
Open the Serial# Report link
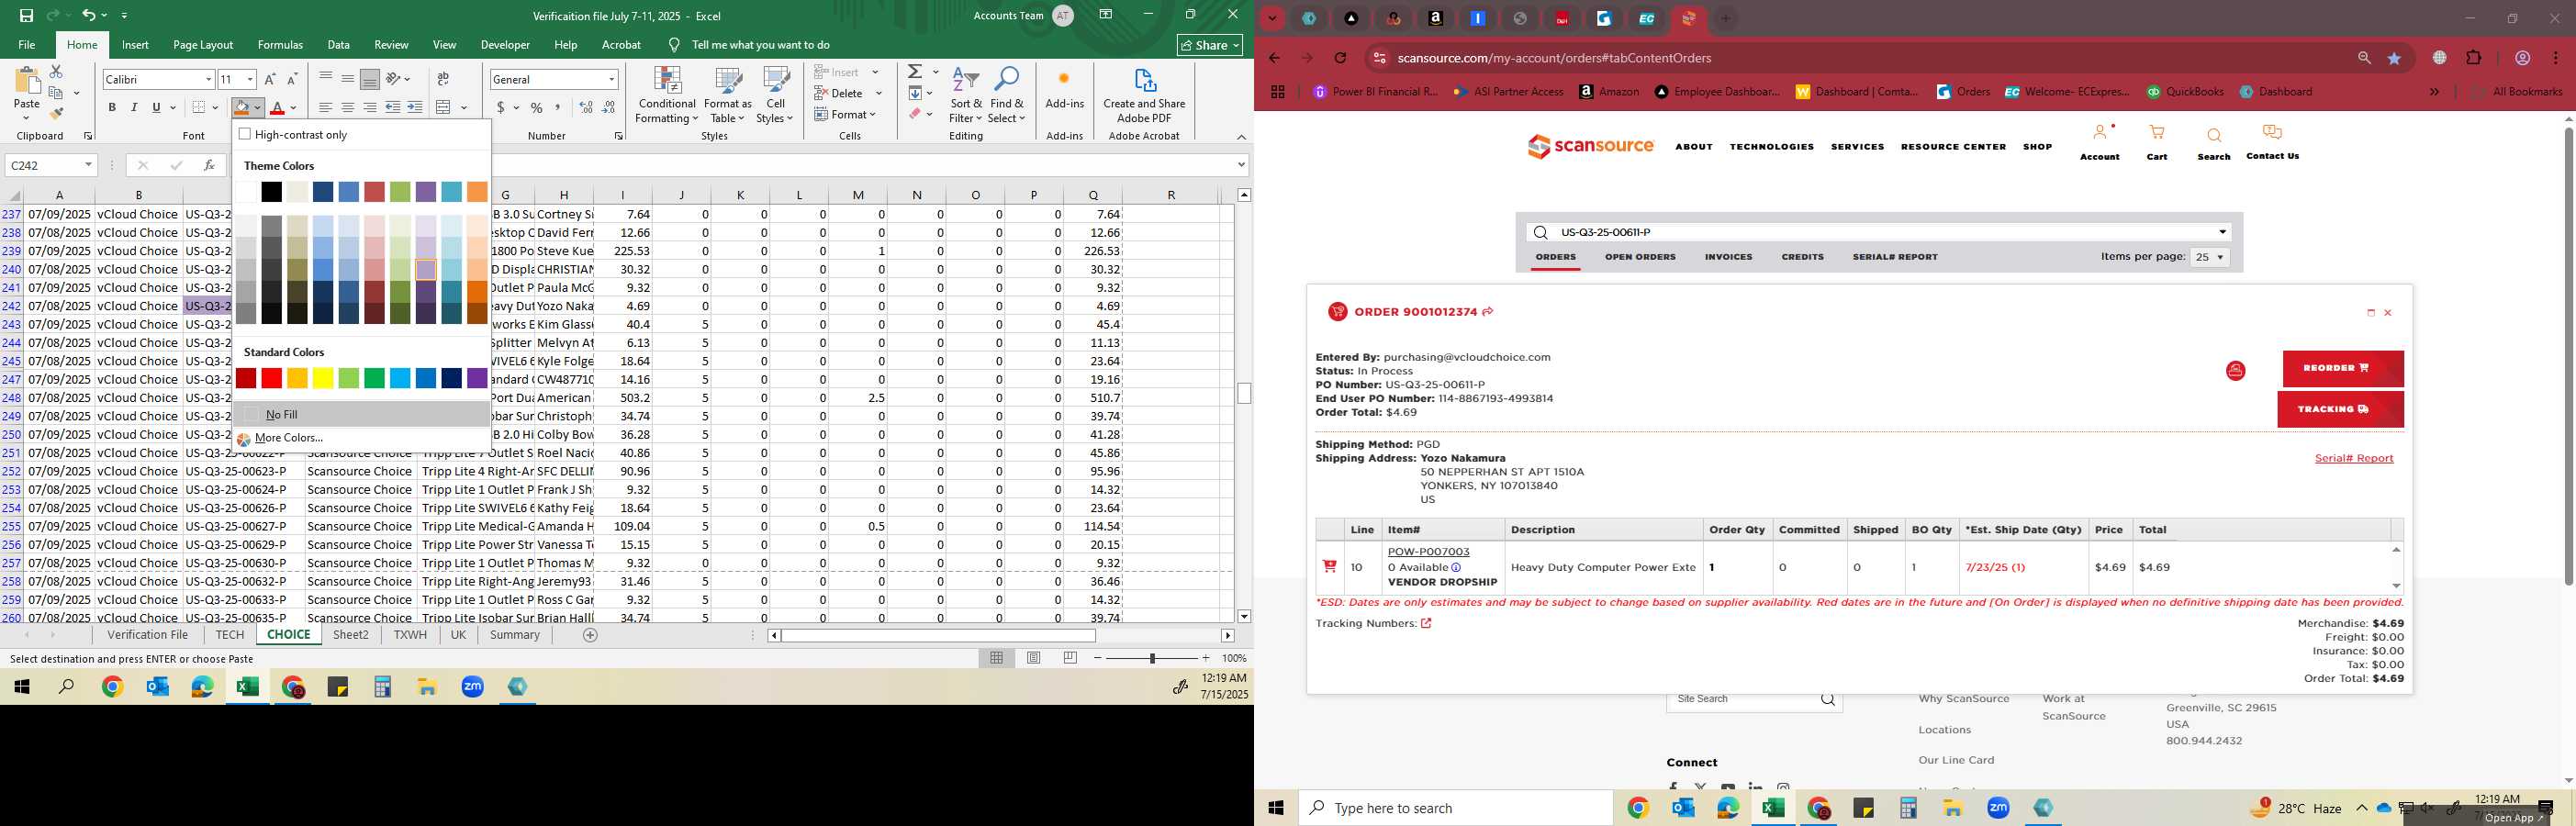pyautogui.click(x=2354, y=458)
